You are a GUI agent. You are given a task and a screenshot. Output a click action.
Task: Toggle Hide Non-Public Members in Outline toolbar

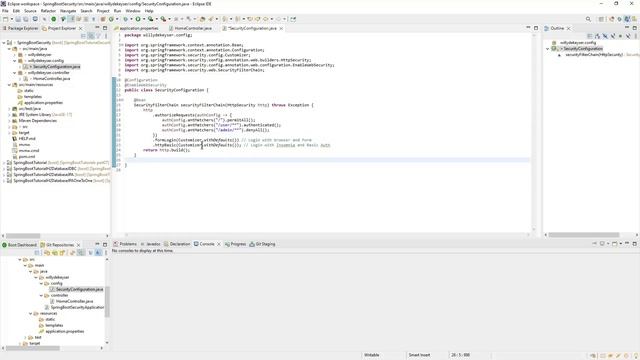tap(620, 36)
